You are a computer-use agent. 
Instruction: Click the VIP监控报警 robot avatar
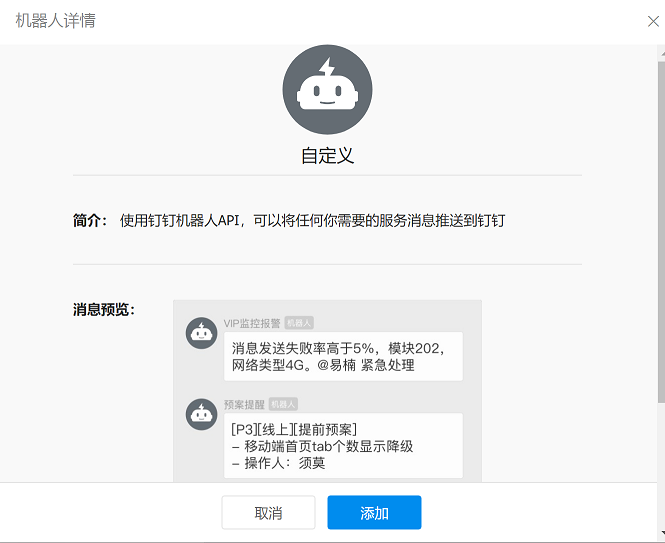(201, 333)
